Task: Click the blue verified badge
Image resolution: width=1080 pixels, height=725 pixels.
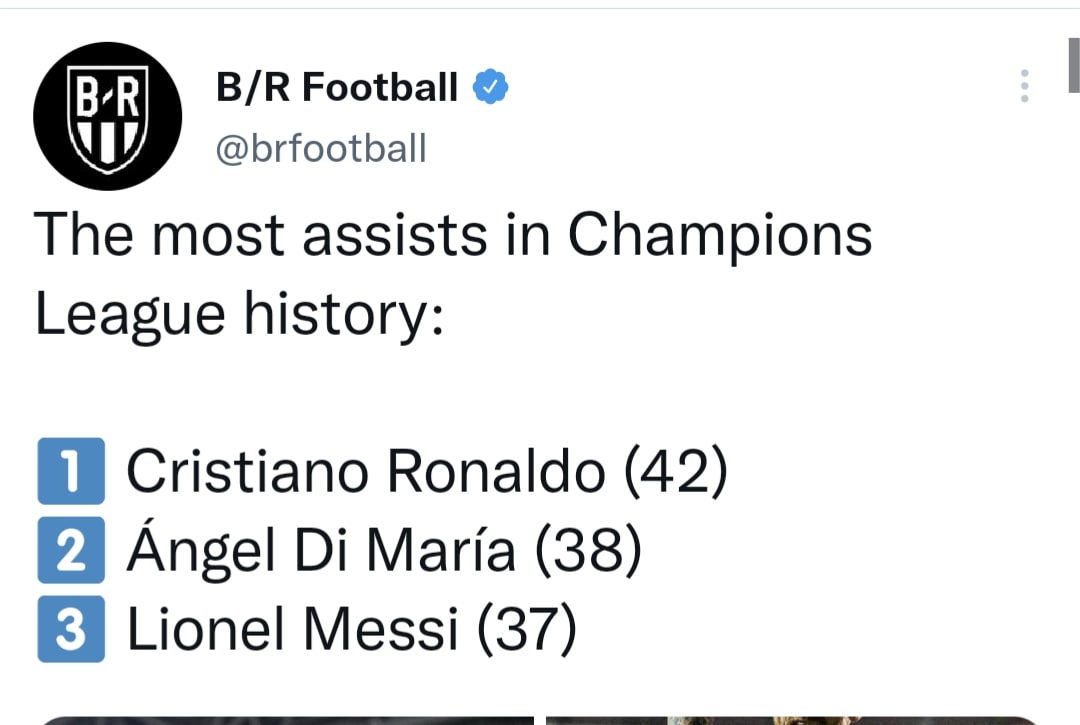Action: click(x=490, y=88)
